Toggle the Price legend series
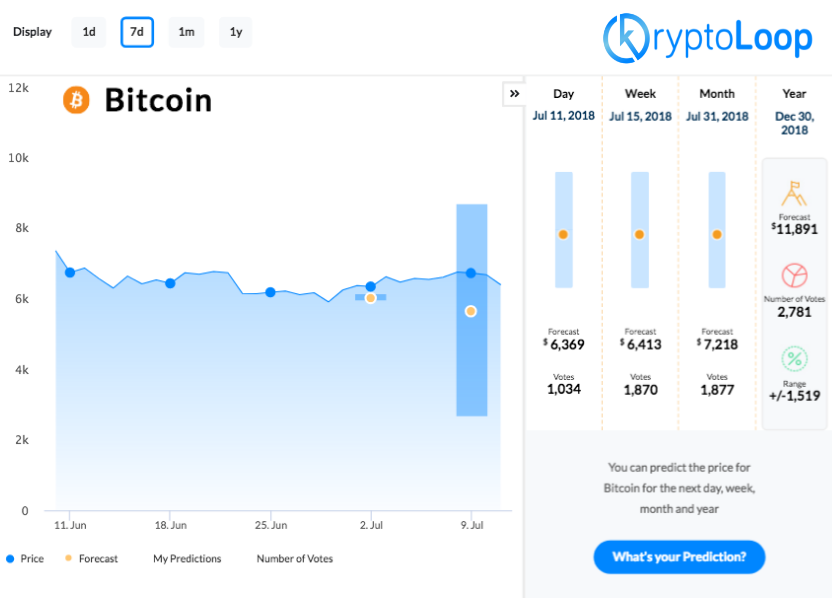The image size is (832, 598). [25, 559]
